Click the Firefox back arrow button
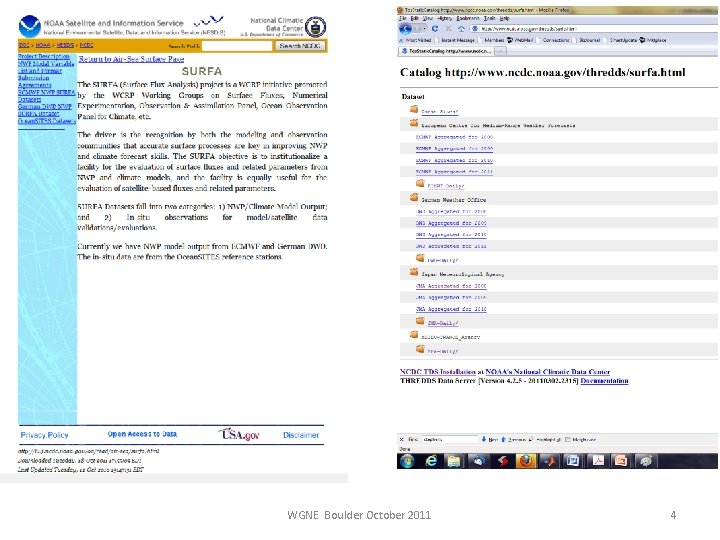This screenshot has height=540, width=720. pos(405,28)
